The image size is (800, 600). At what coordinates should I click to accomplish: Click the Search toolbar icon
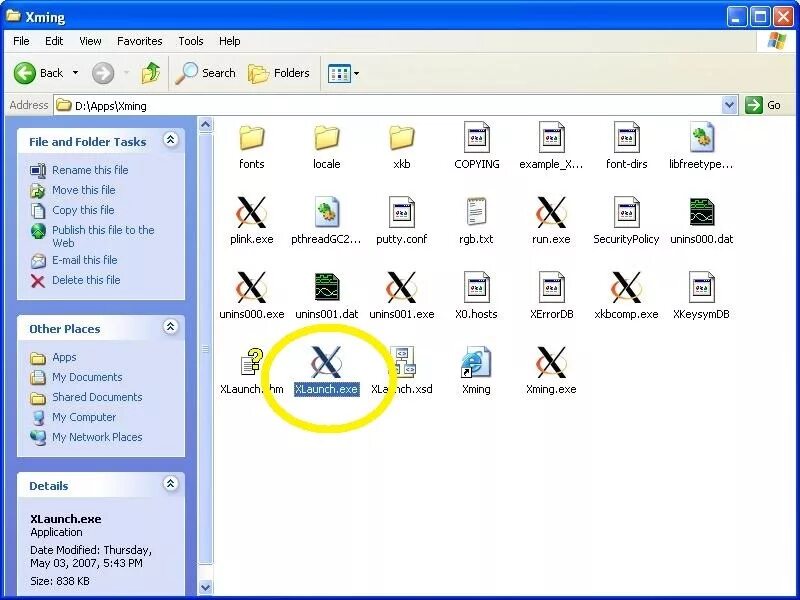tap(205, 73)
